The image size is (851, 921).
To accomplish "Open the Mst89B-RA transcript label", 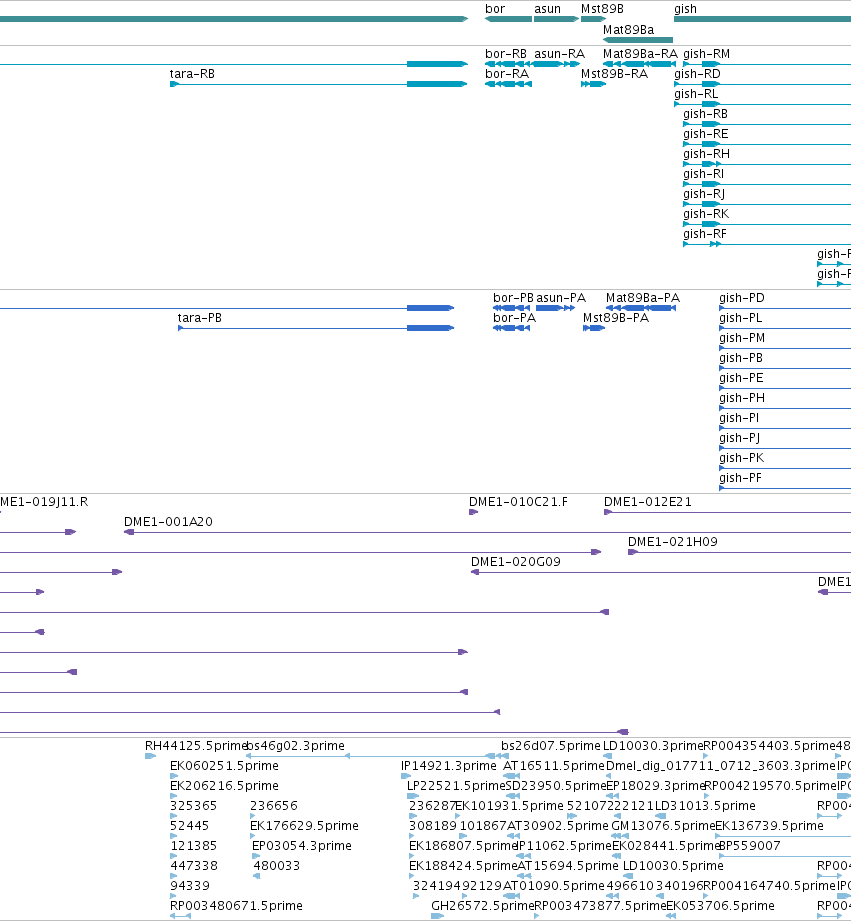I will click(614, 73).
